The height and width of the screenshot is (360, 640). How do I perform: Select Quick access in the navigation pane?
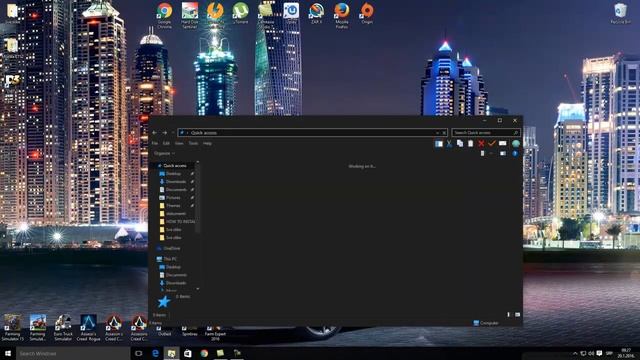[175, 166]
